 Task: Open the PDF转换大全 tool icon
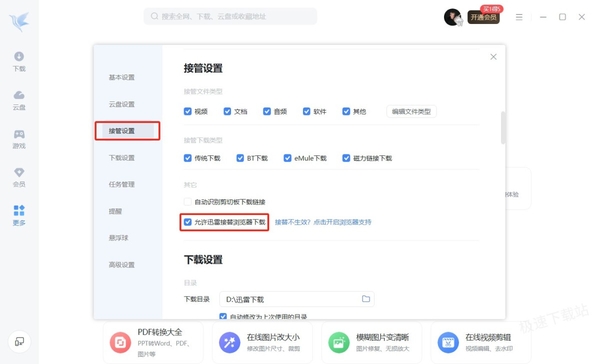coord(120,342)
